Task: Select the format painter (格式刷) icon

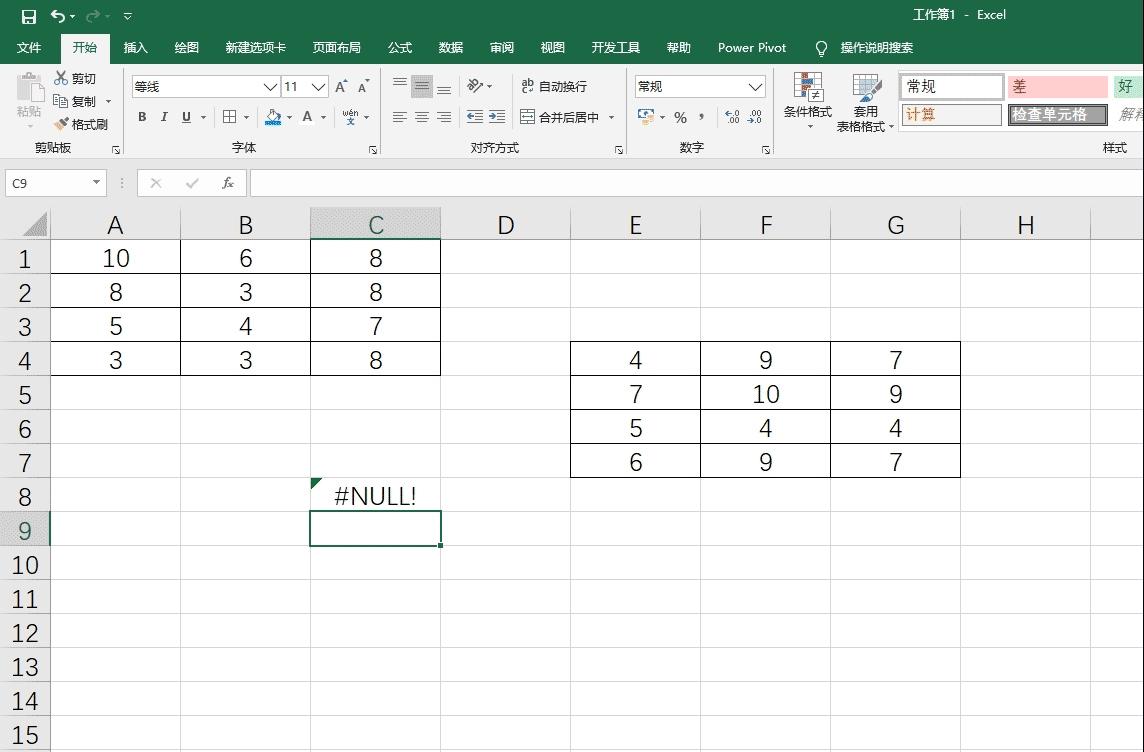Action: pos(83,124)
